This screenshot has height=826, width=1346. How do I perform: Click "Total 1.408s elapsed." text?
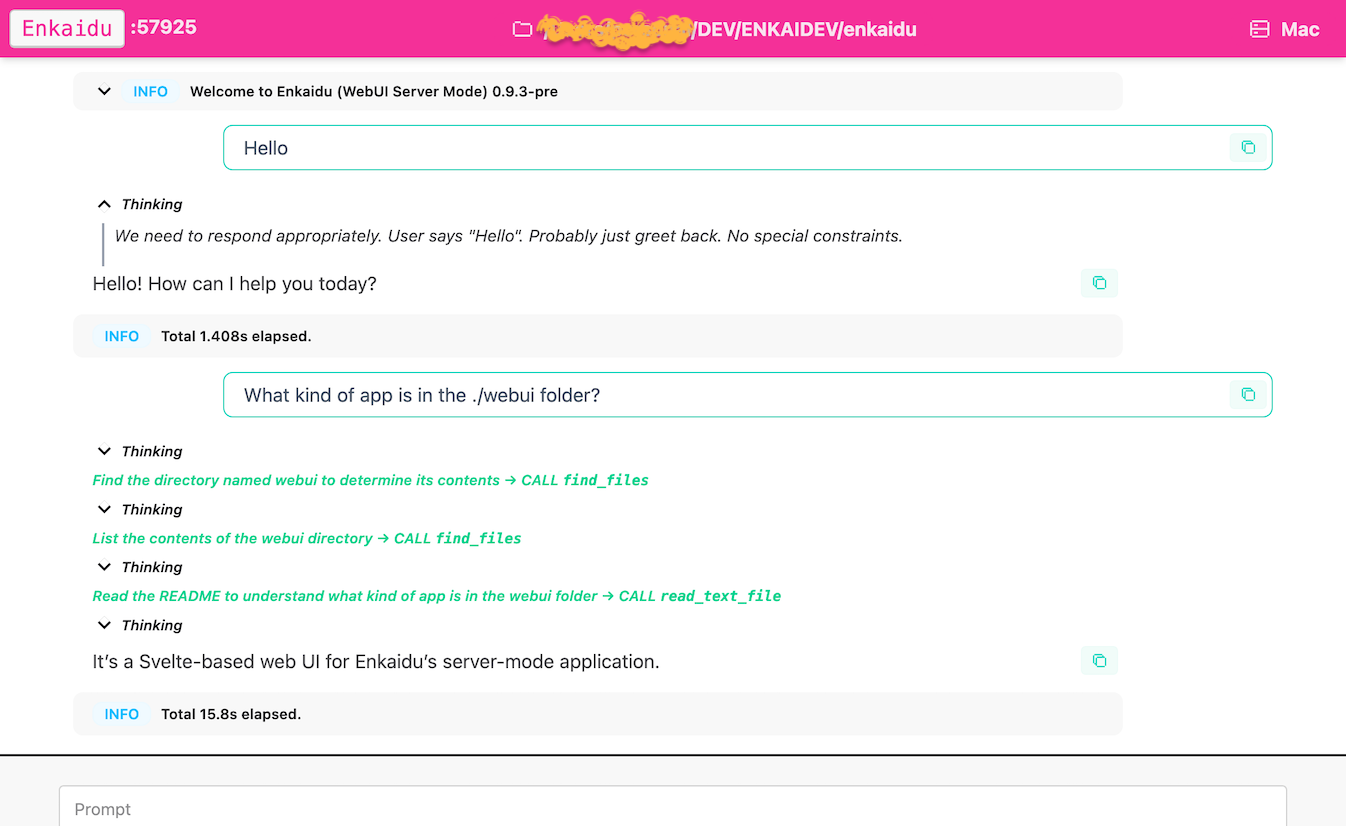pos(236,336)
